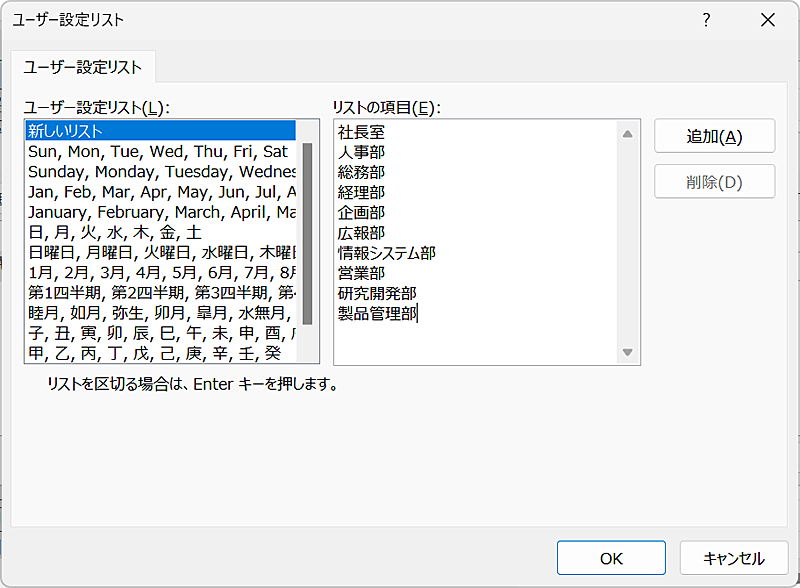Image resolution: width=800 pixels, height=588 pixels.
Task: Select the 日, 月, 火, 水 list entry
Action: coord(160,232)
